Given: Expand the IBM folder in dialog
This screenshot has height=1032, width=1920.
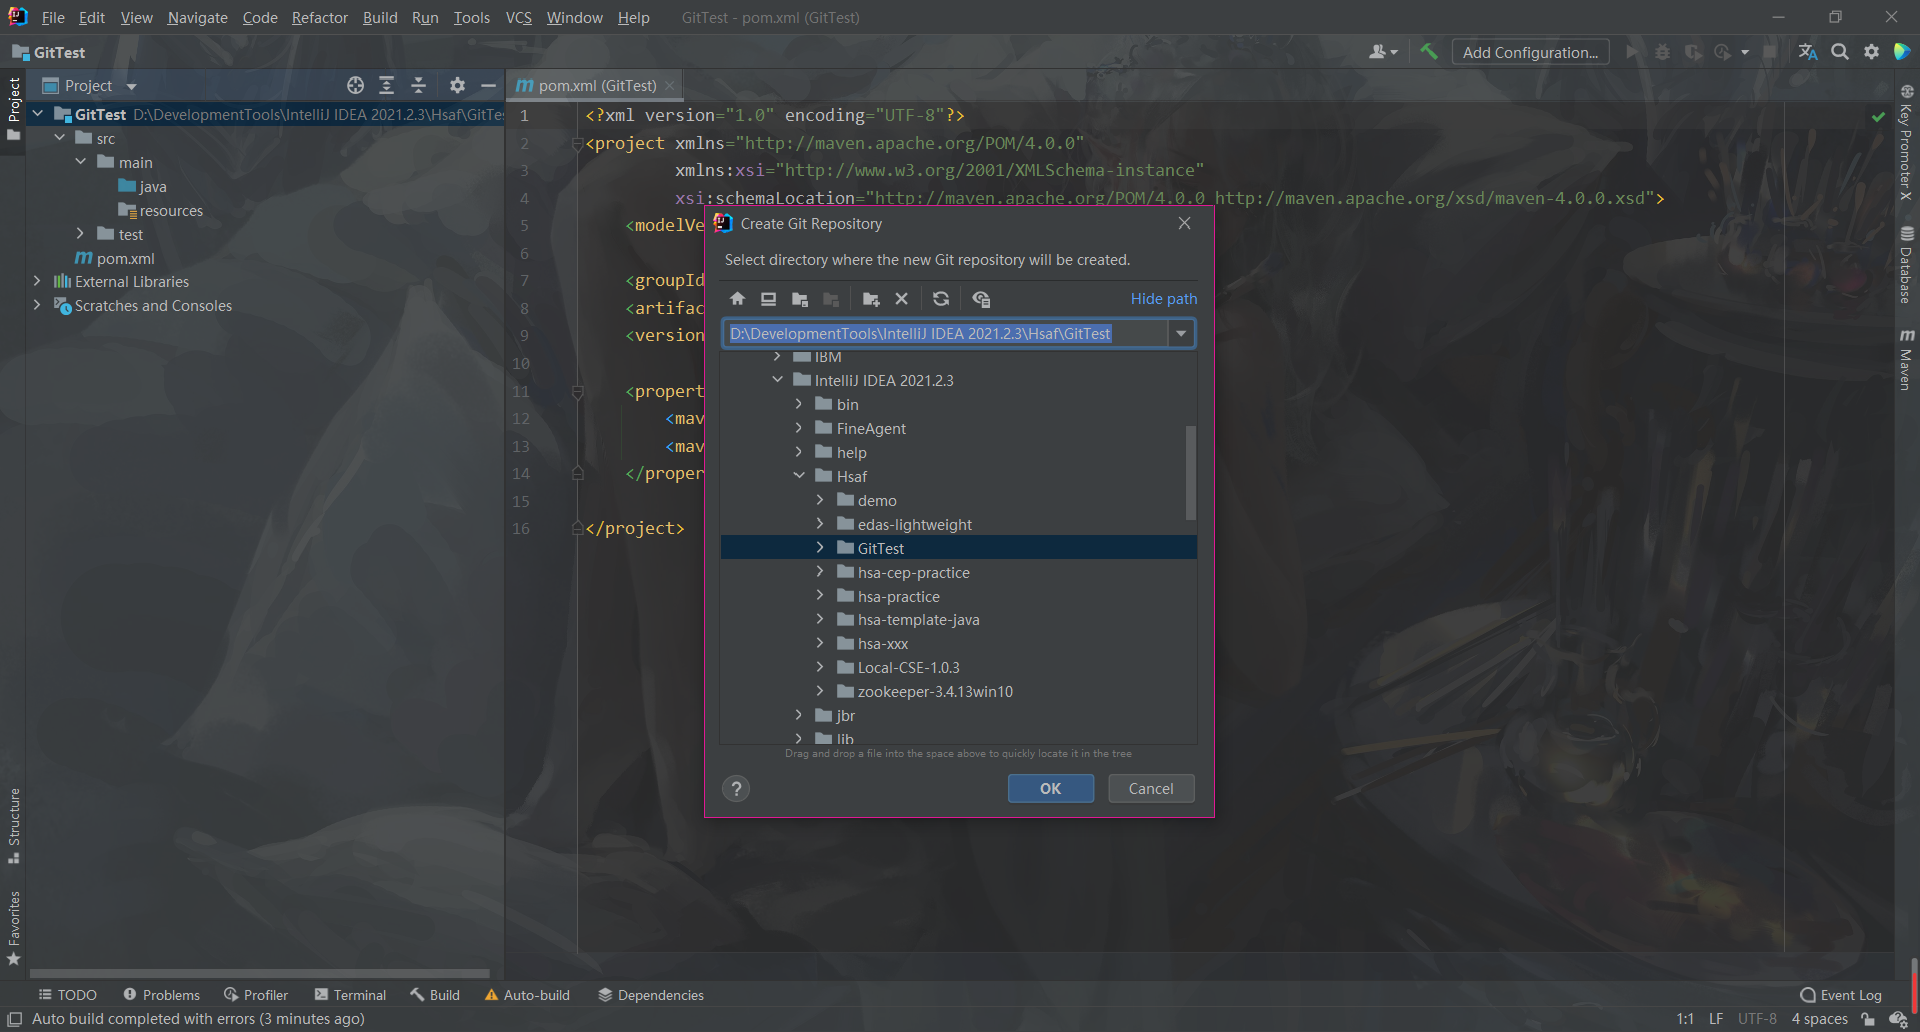Looking at the screenshot, I should (x=777, y=357).
